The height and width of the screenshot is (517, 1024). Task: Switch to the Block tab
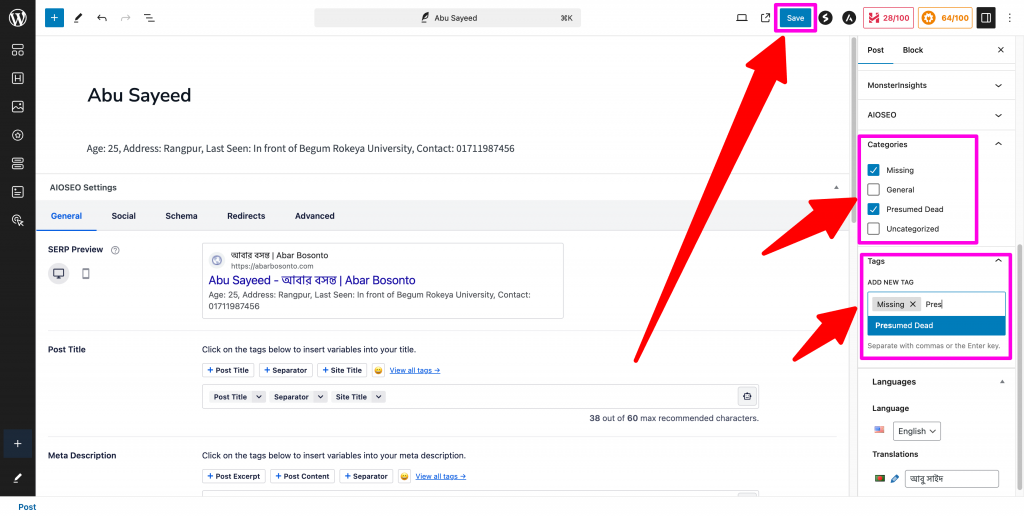coord(912,50)
